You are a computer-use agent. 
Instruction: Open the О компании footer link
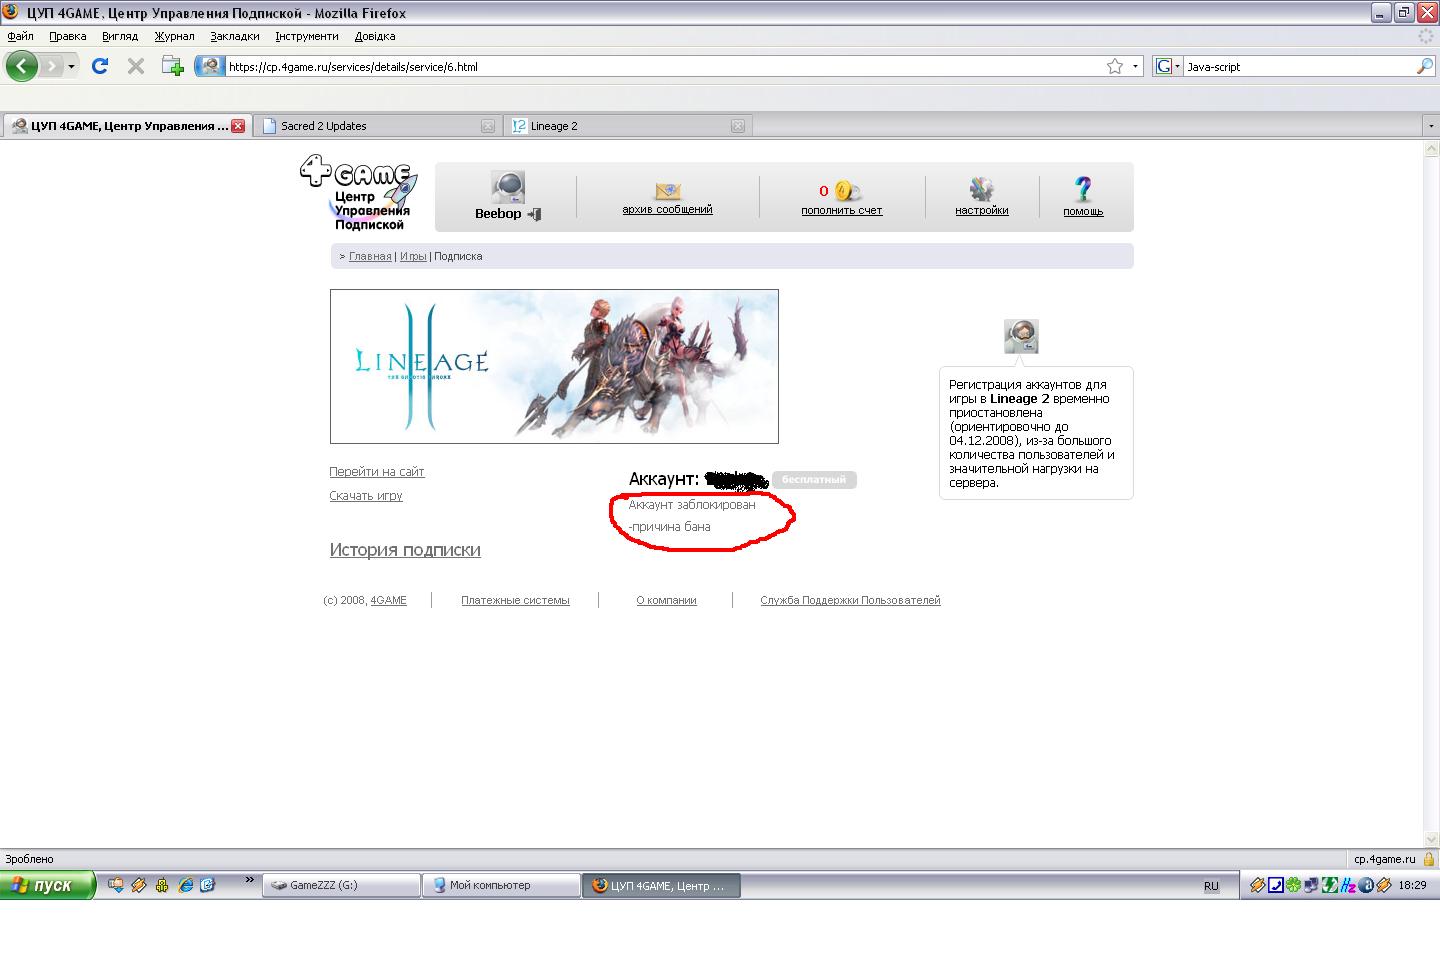[x=666, y=601]
